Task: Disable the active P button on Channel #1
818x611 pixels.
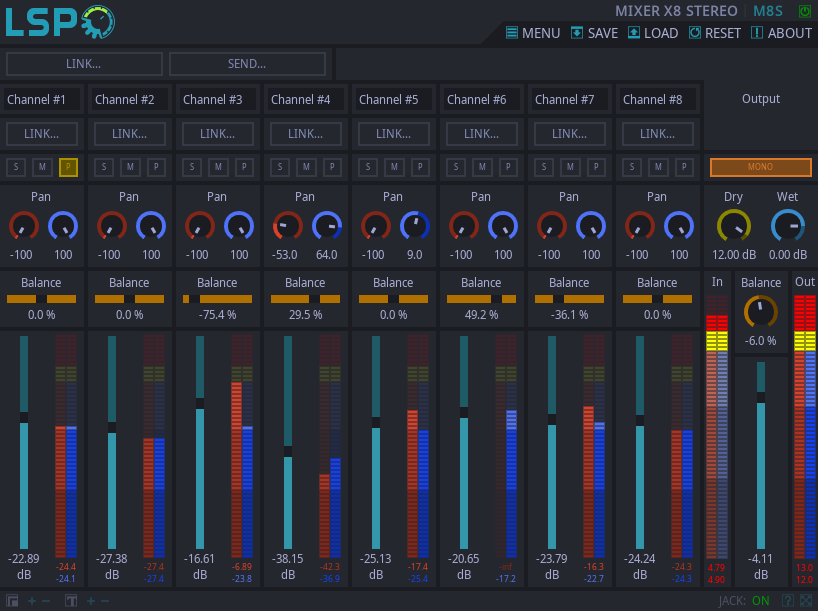Action: [68, 167]
